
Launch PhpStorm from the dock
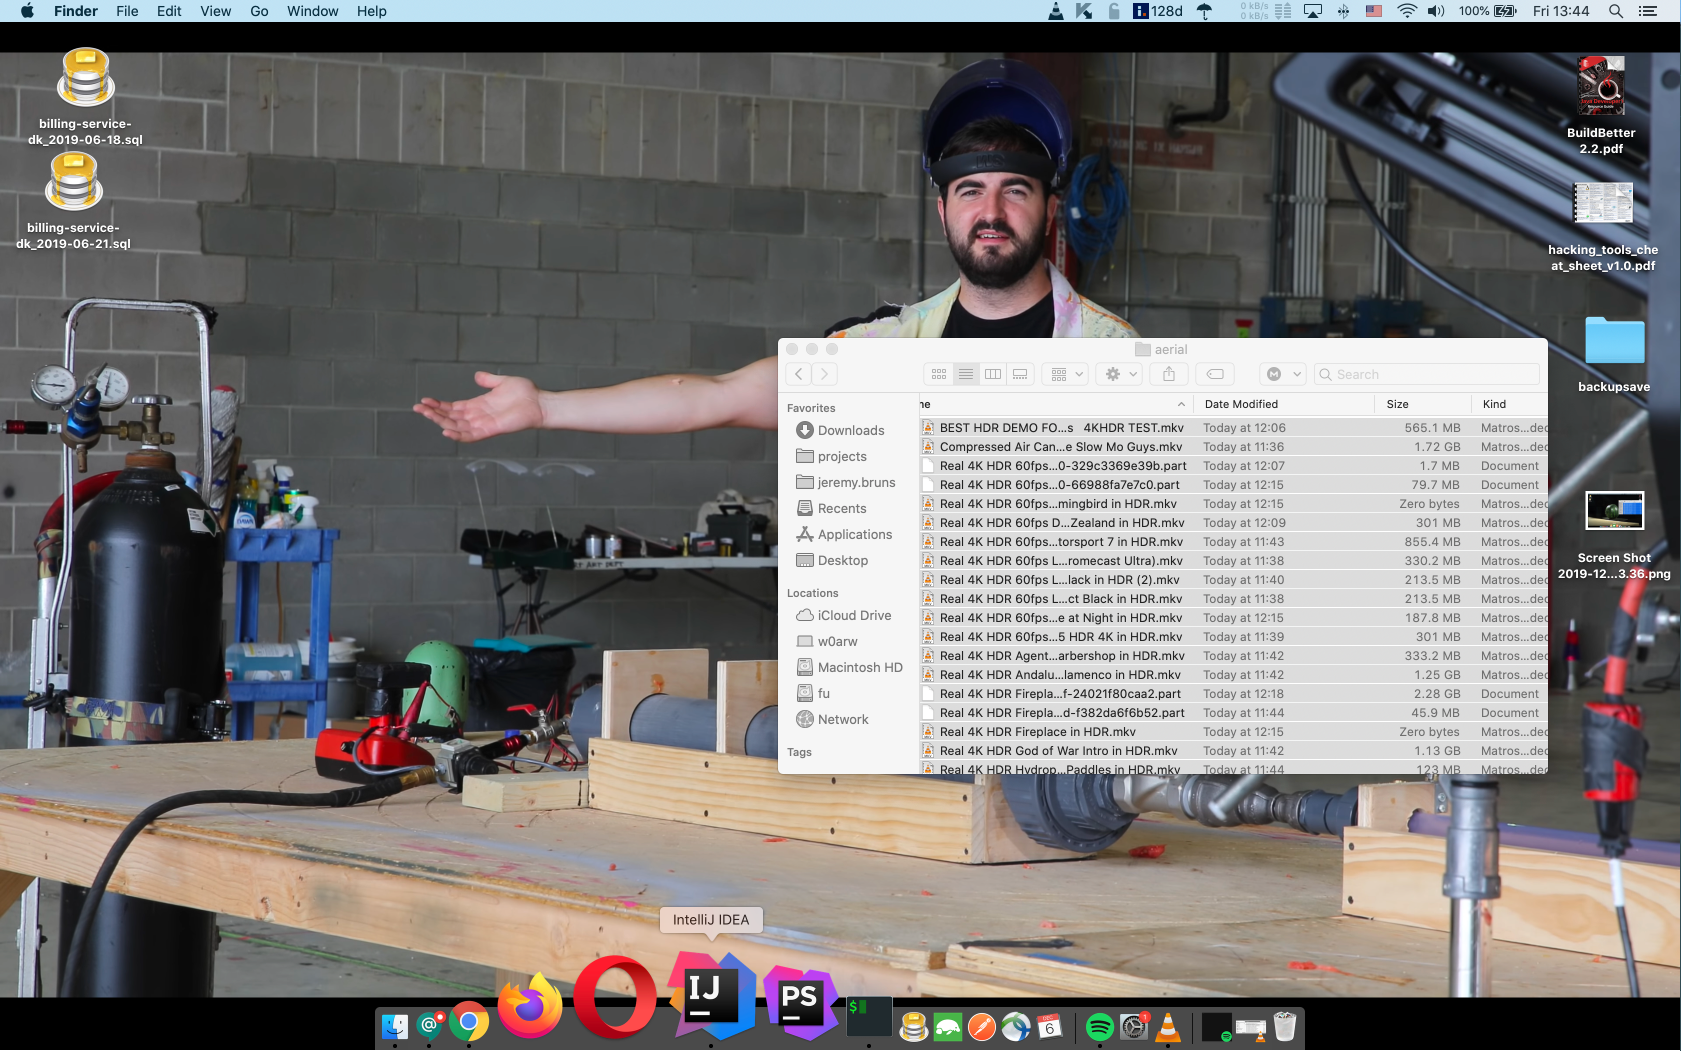801,1002
